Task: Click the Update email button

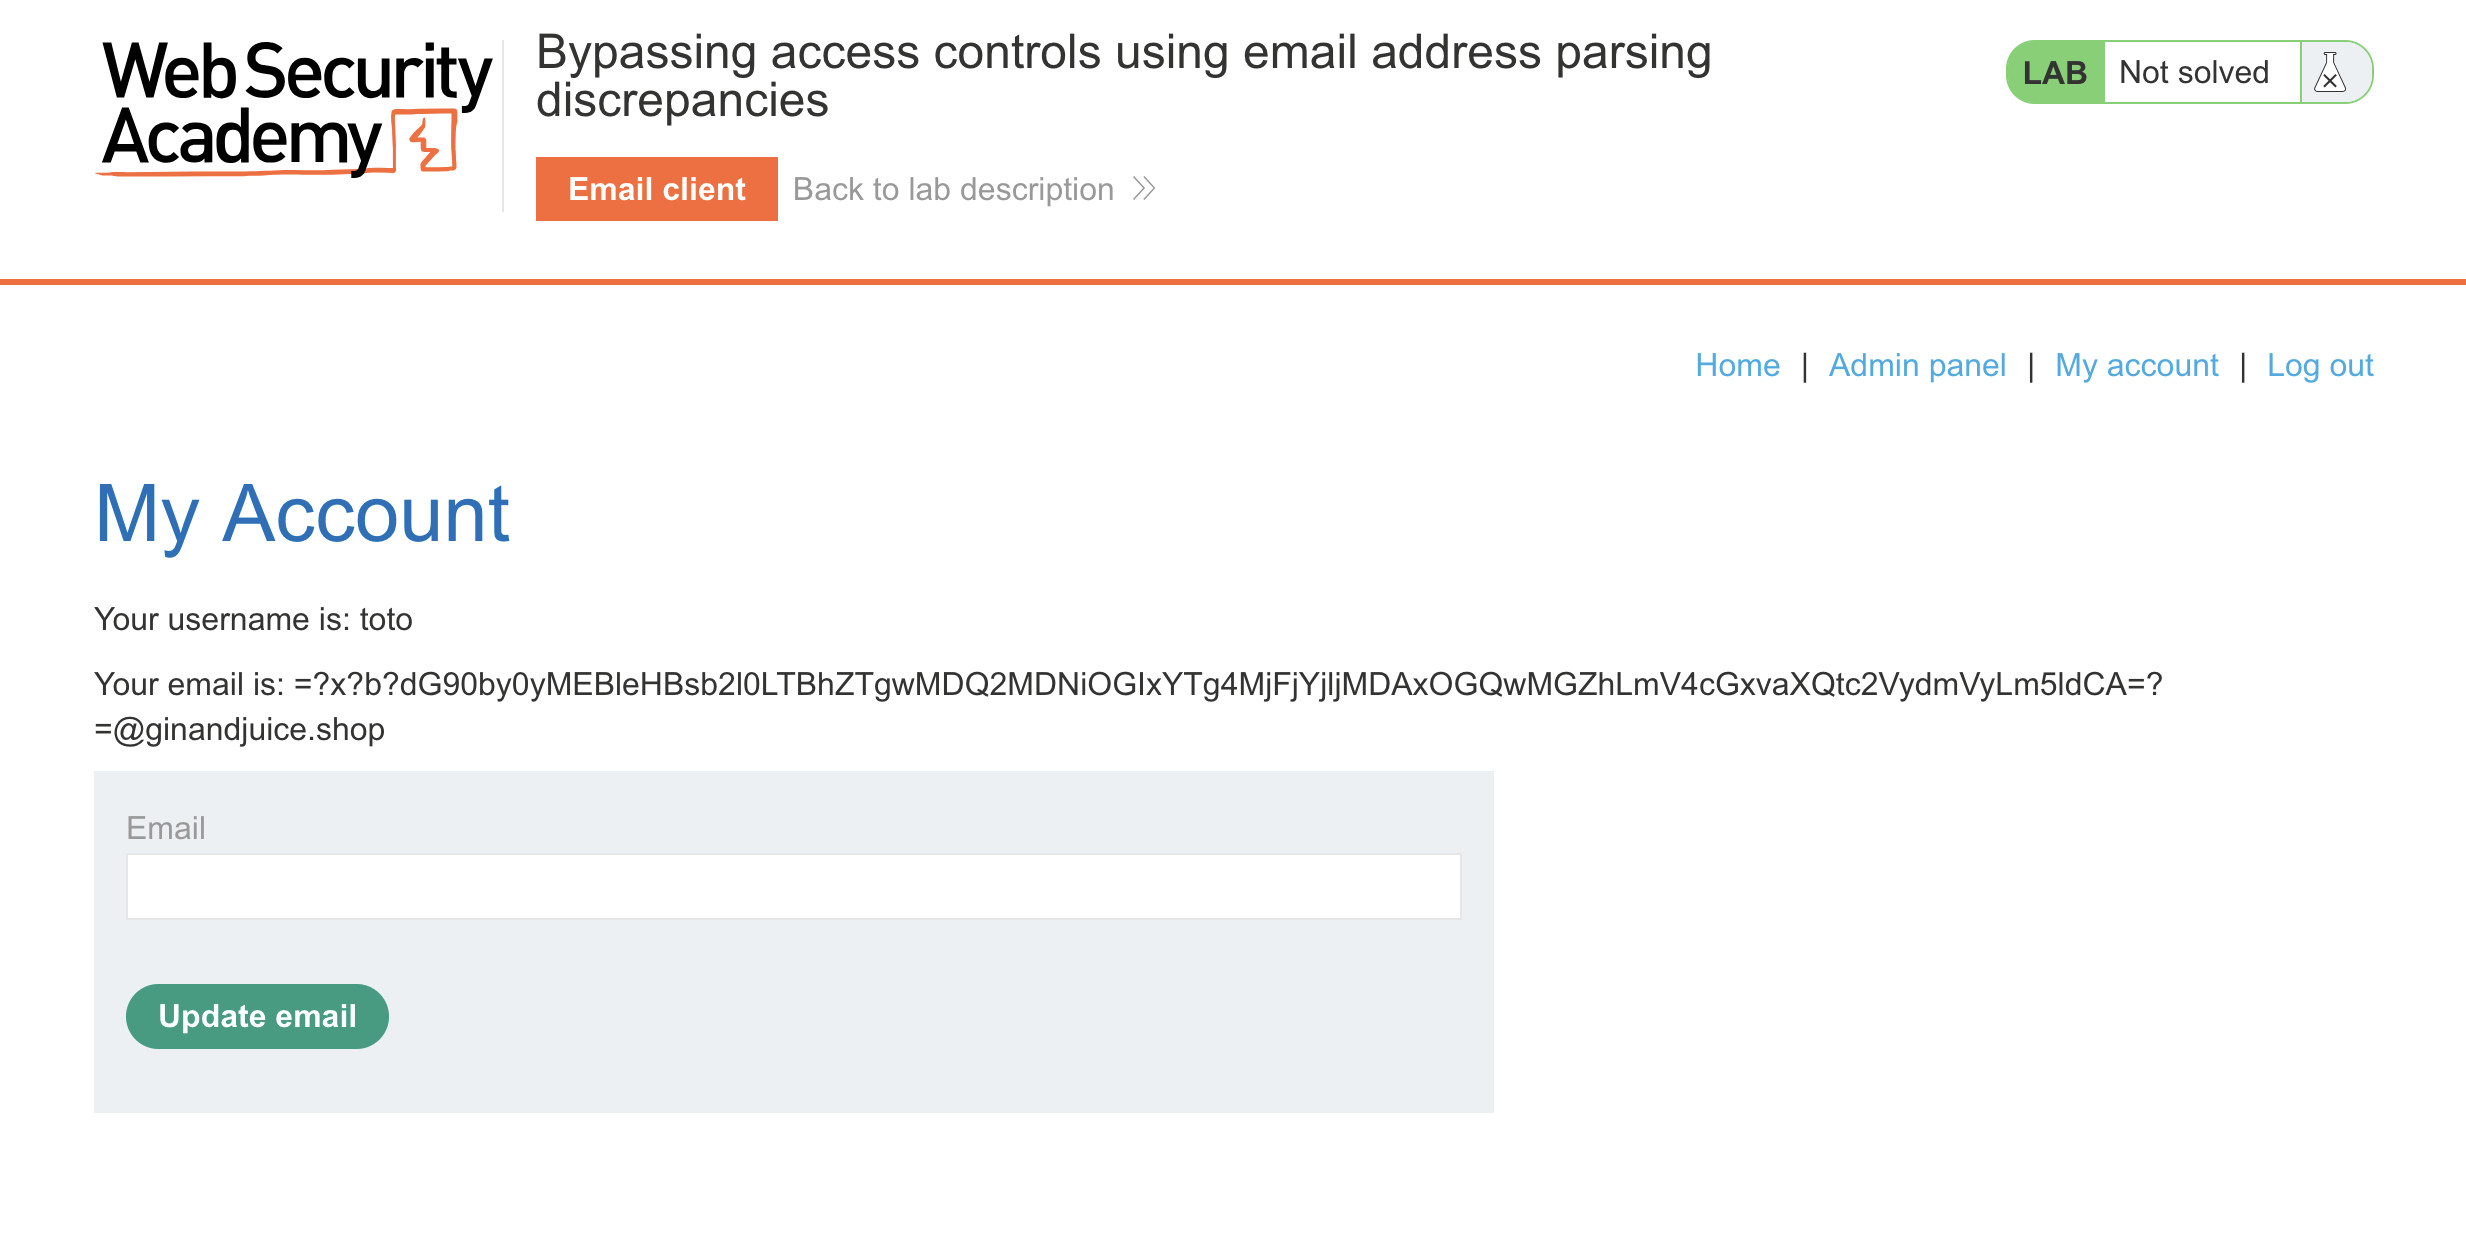Action: [256, 1016]
